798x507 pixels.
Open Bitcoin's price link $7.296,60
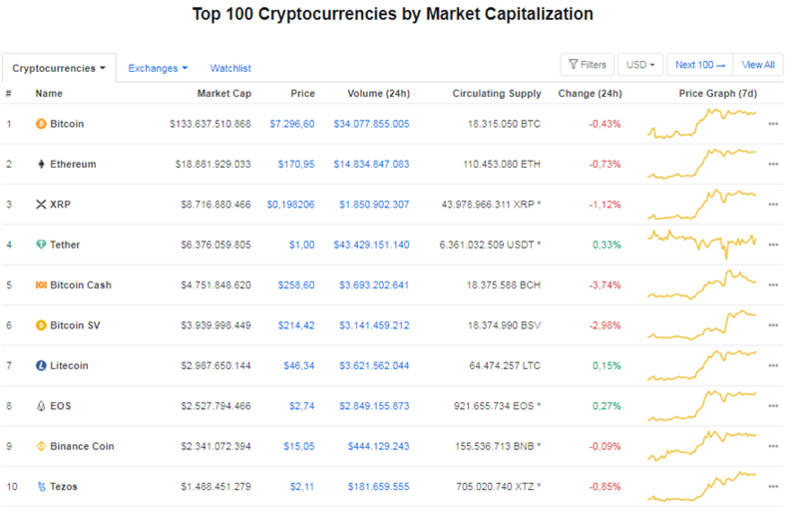pos(292,124)
